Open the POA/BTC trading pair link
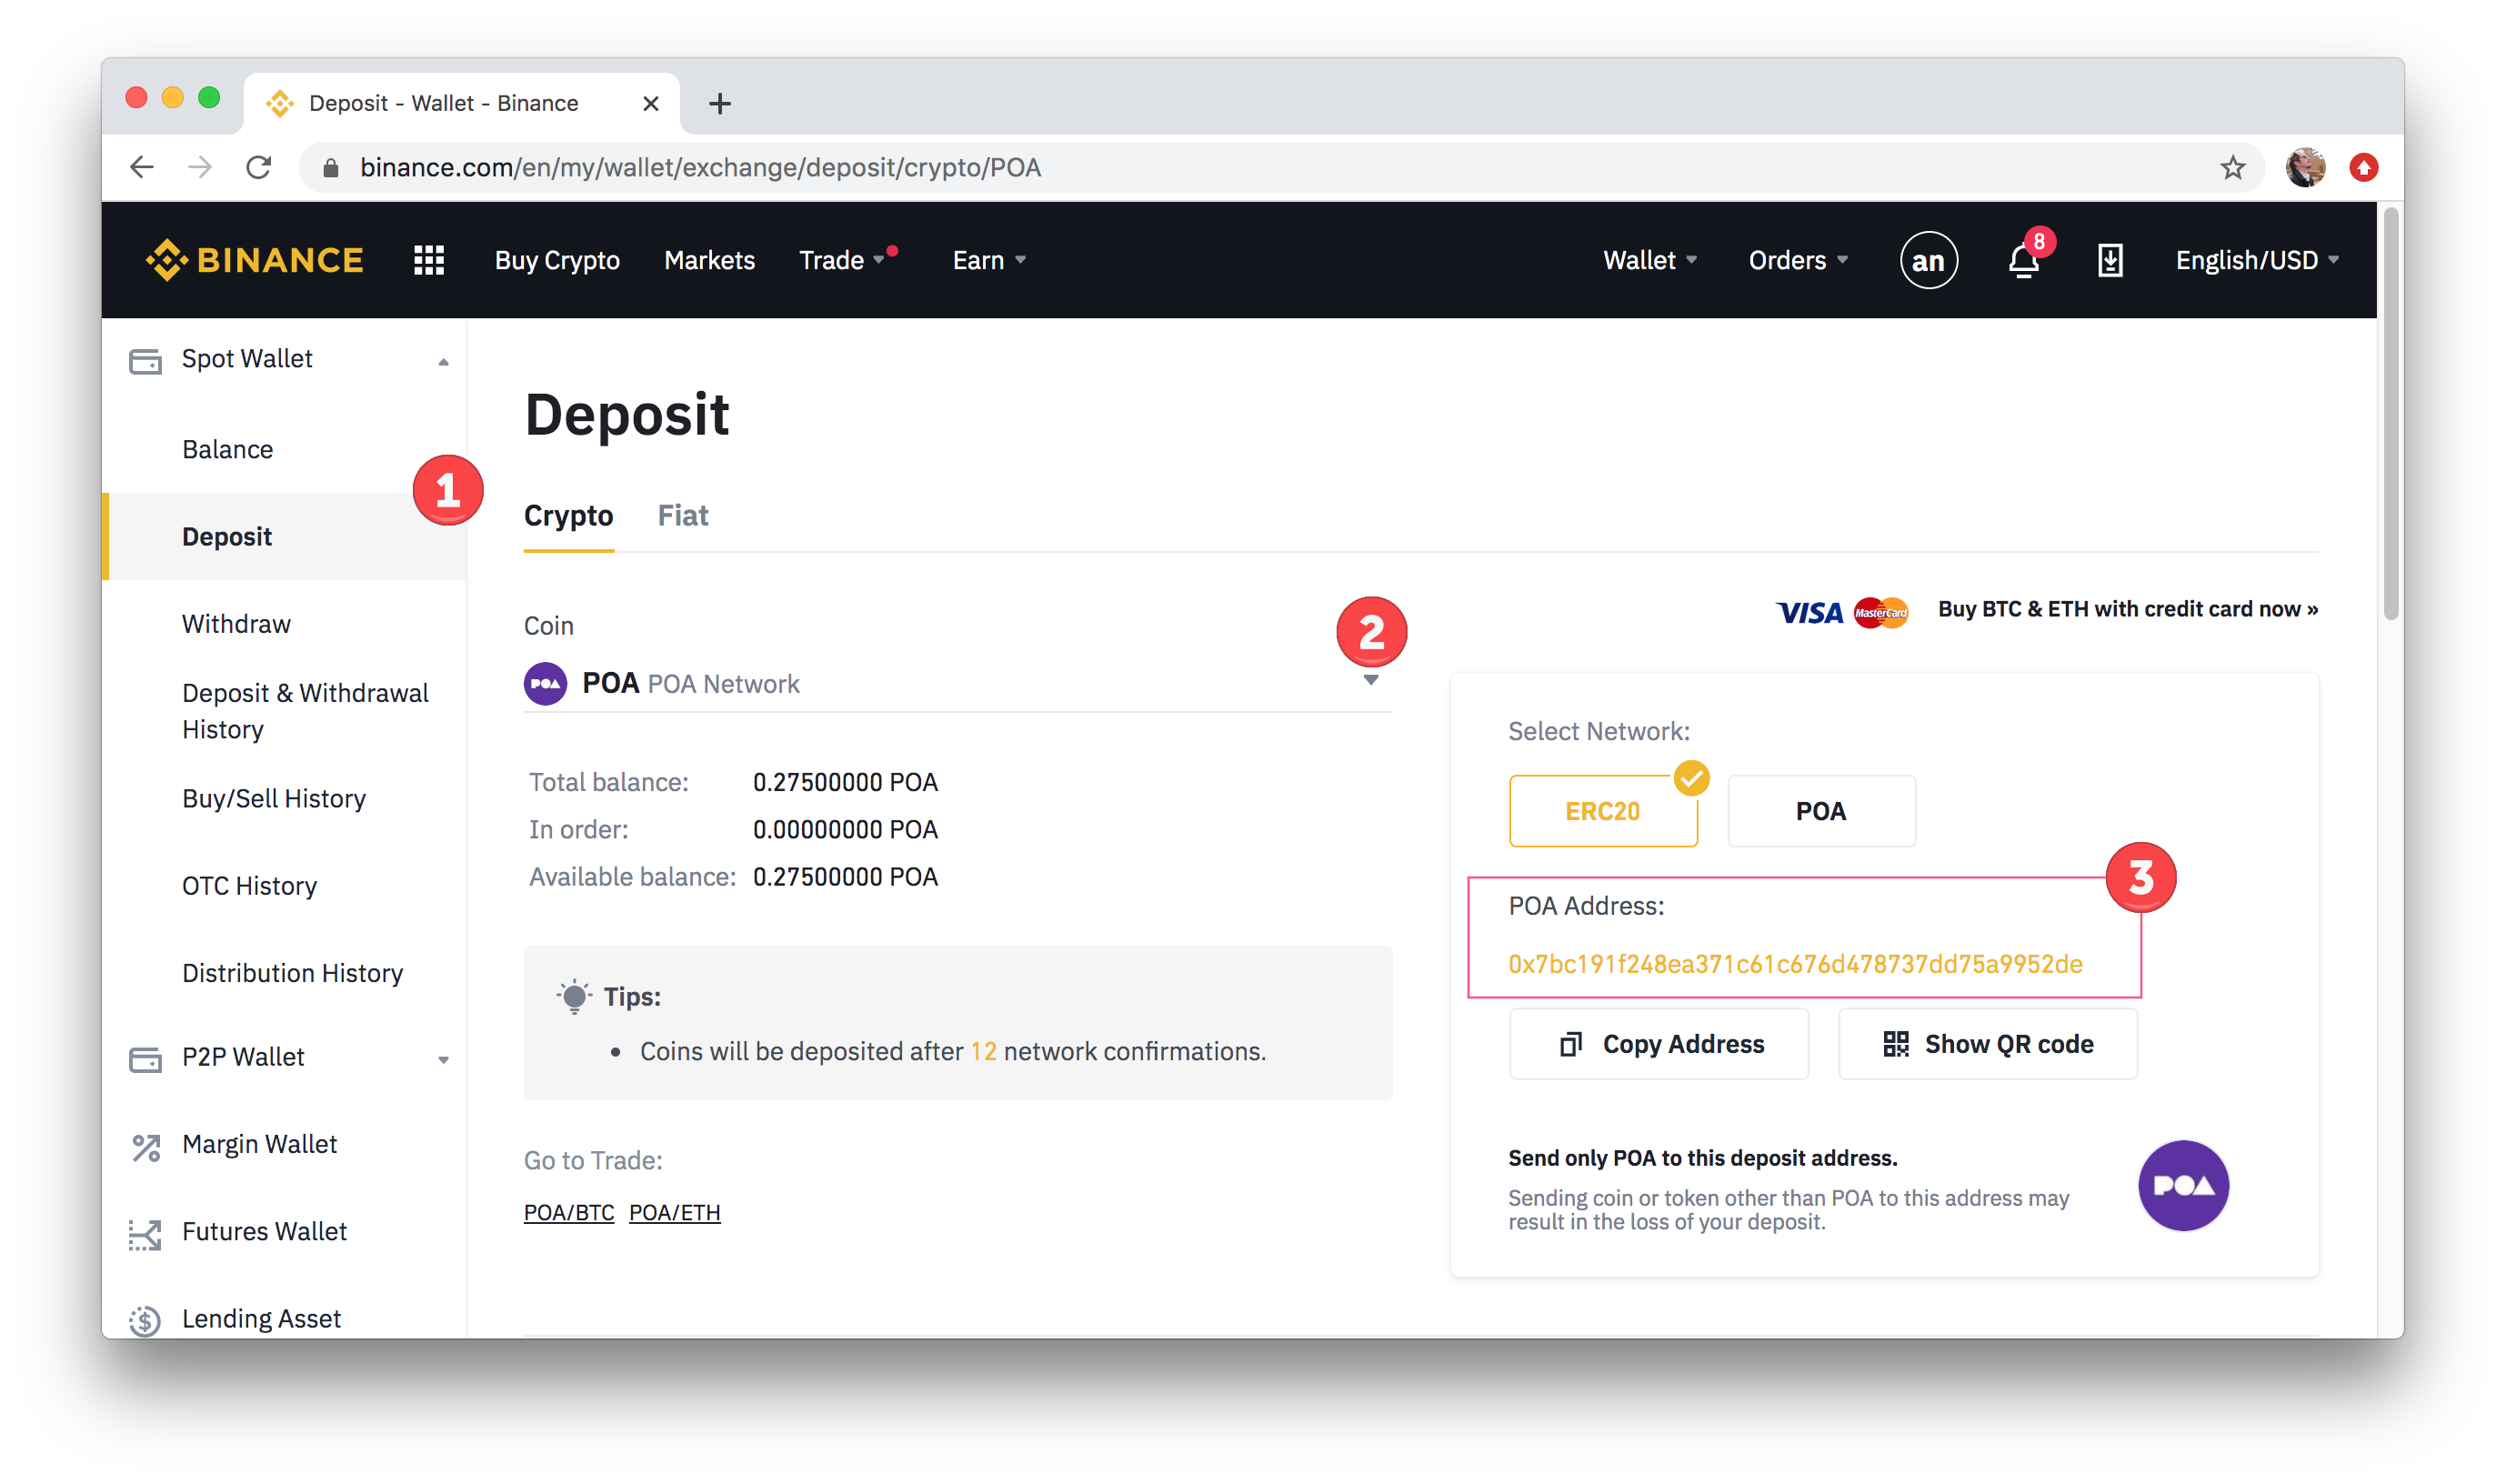2506x1484 pixels. click(x=569, y=1212)
